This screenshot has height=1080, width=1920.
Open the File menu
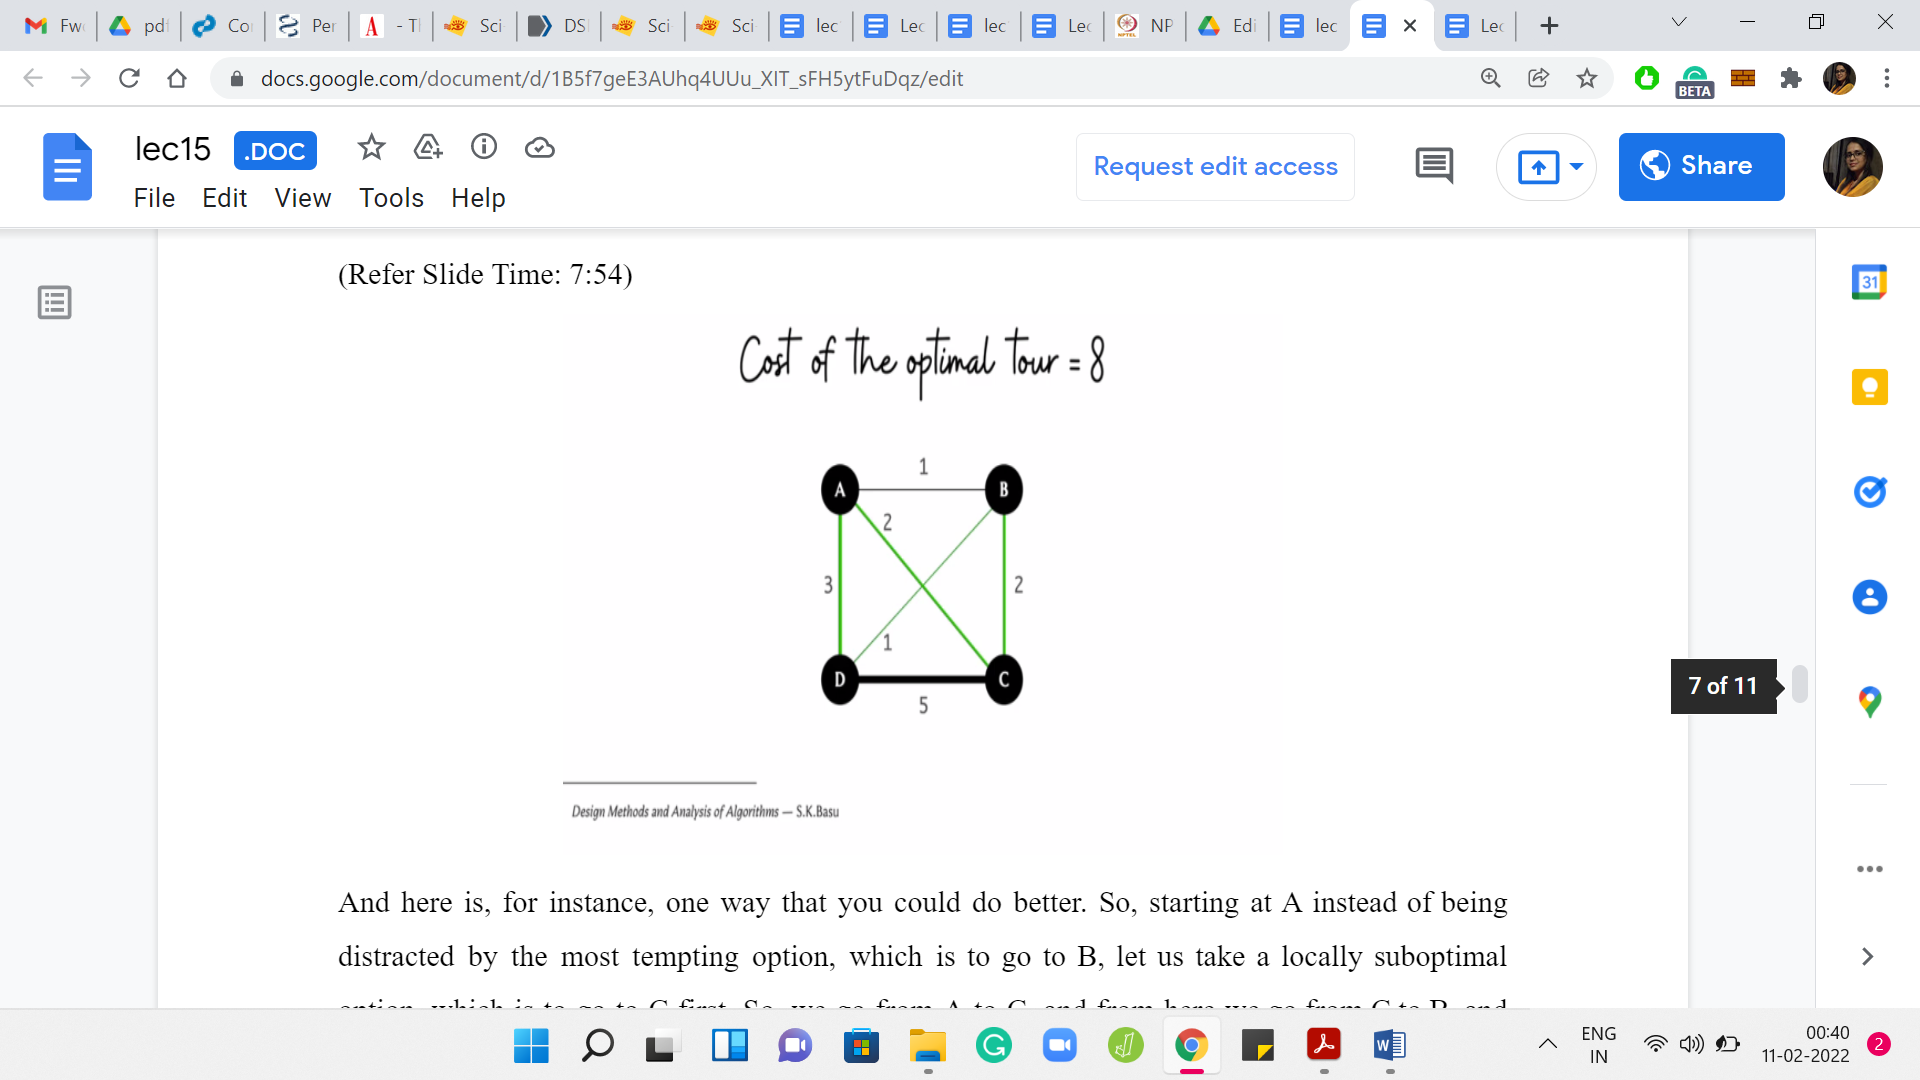point(154,198)
